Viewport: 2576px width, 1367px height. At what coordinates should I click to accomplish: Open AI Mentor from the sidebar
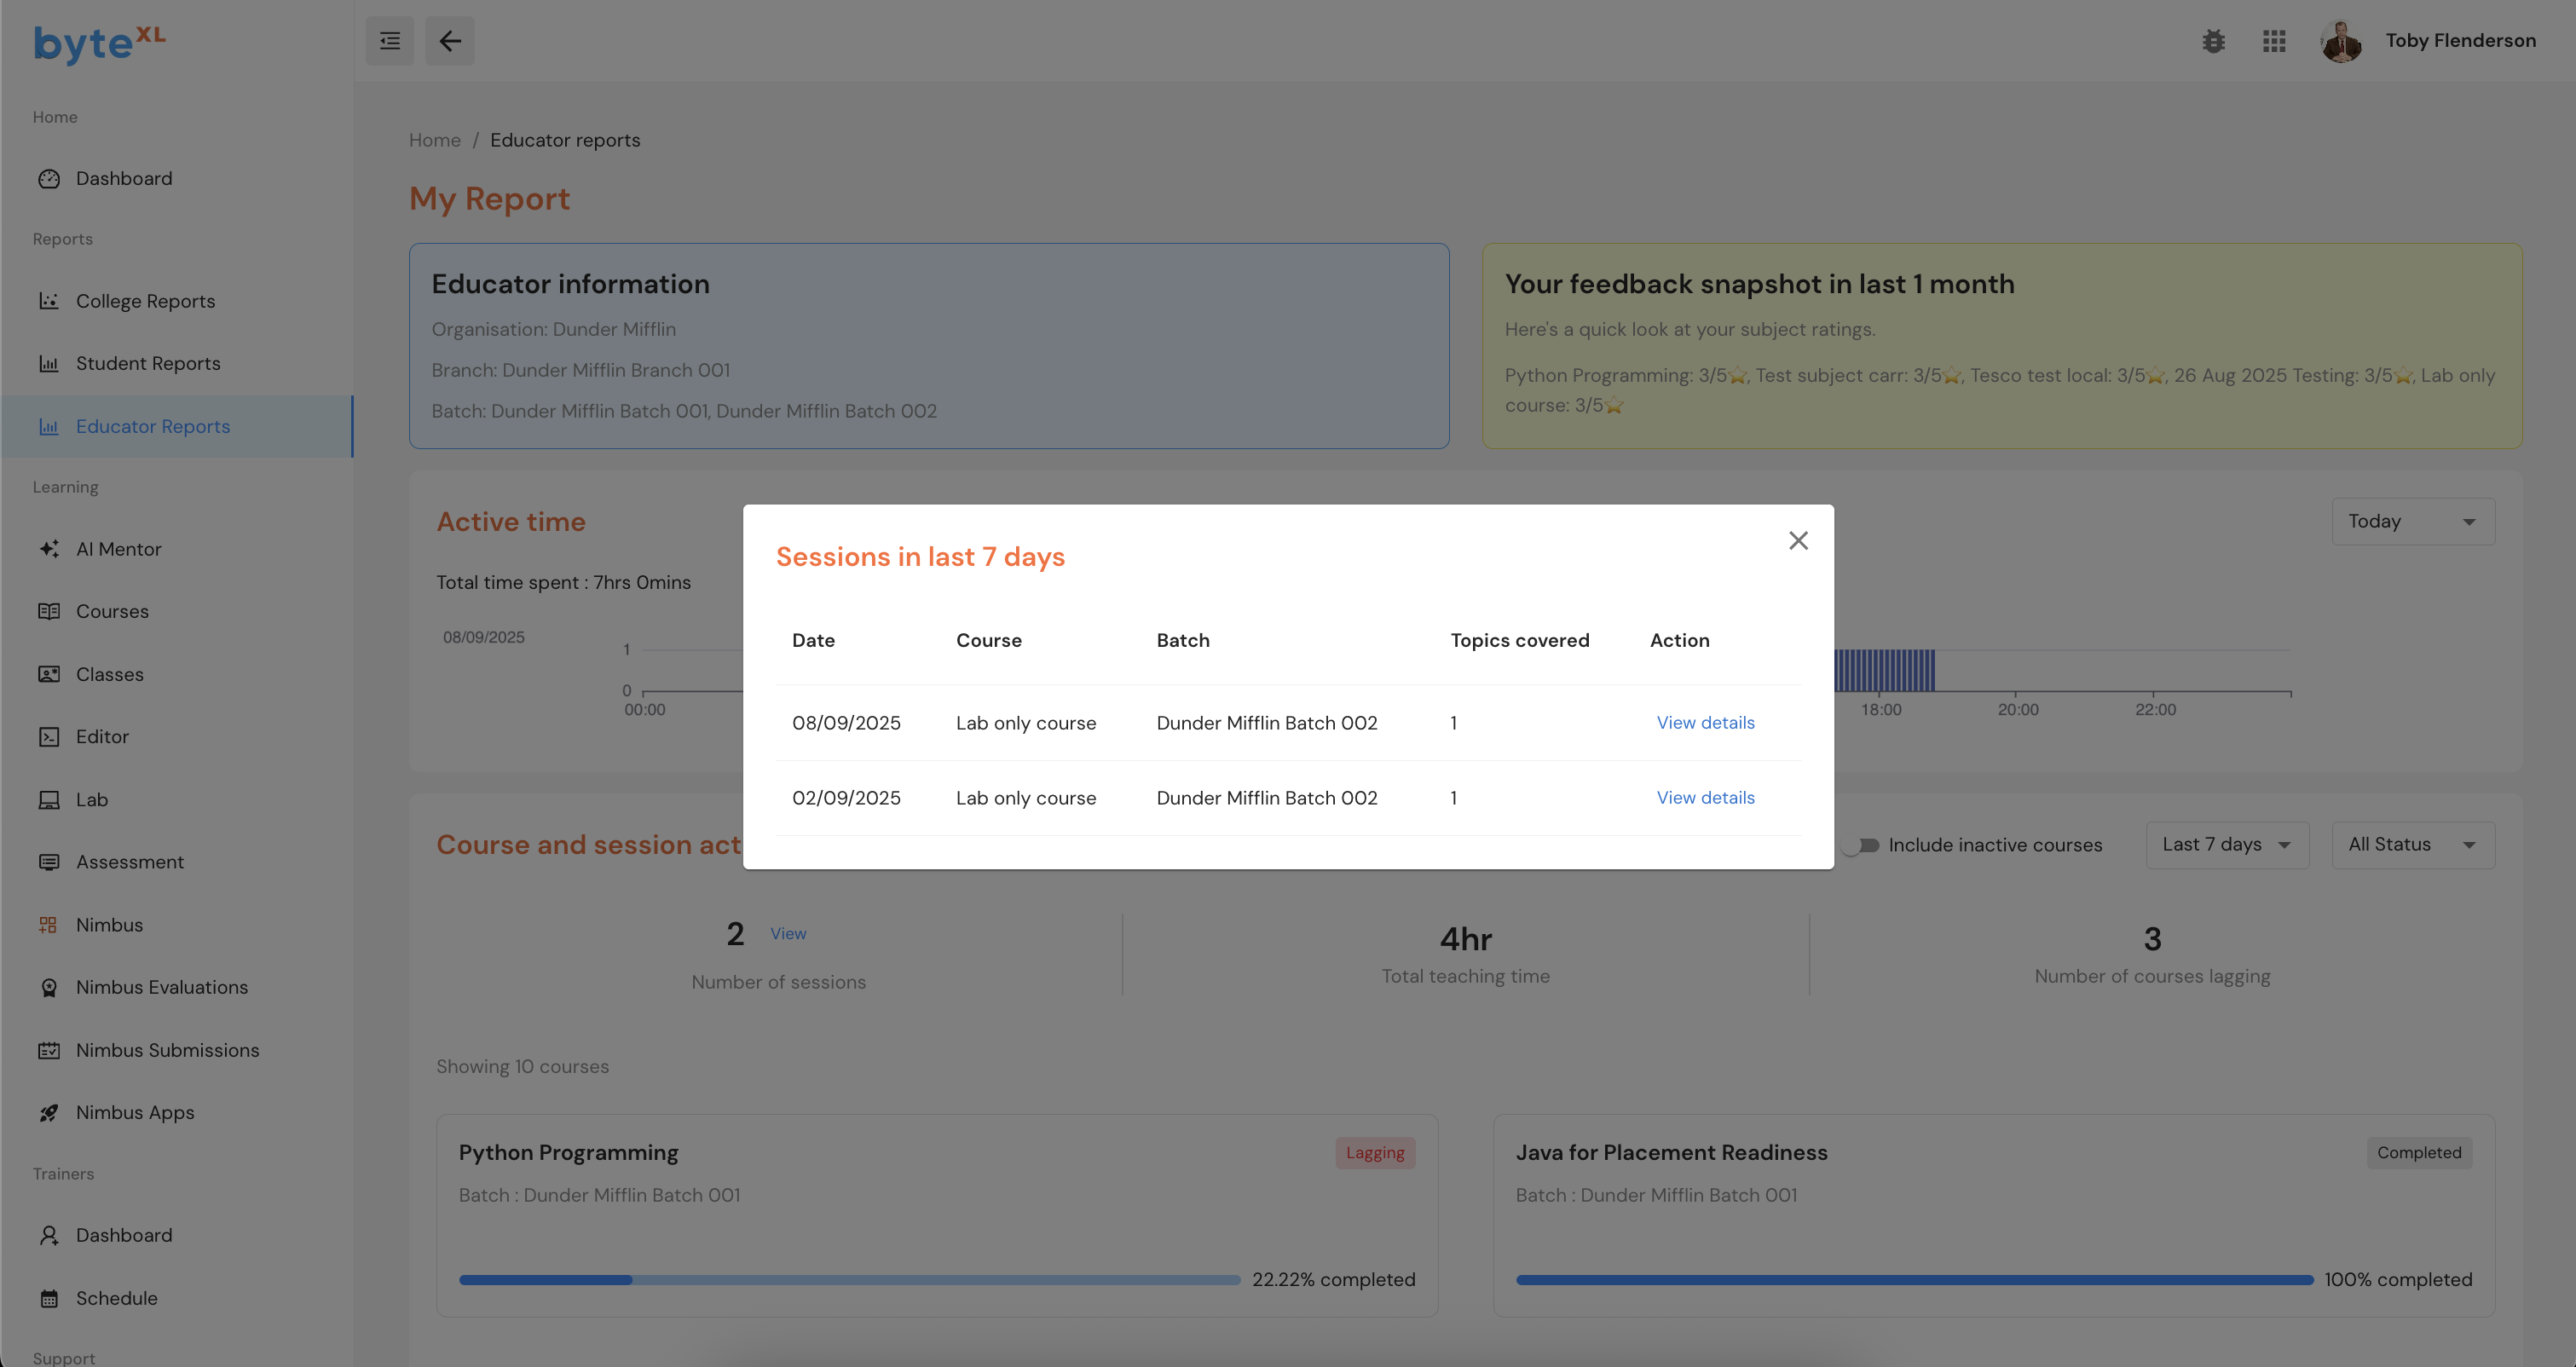pos(118,549)
